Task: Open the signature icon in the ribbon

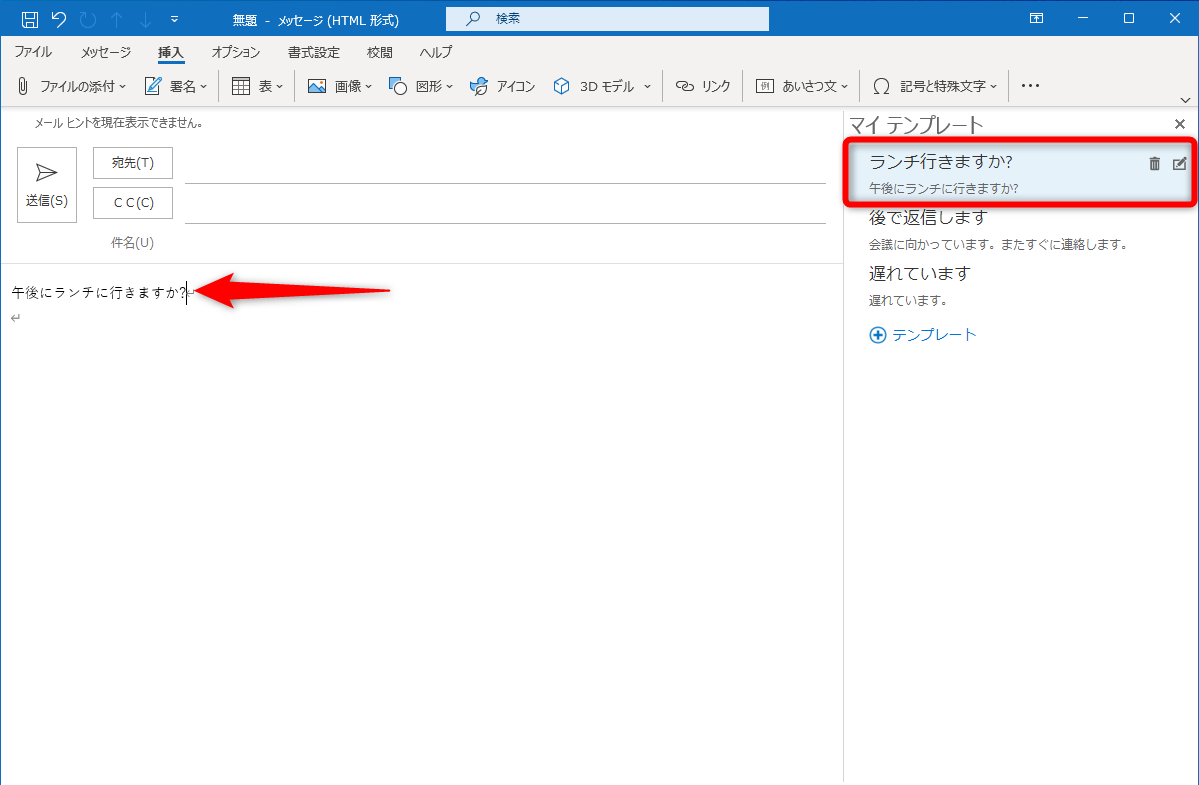Action: (153, 86)
